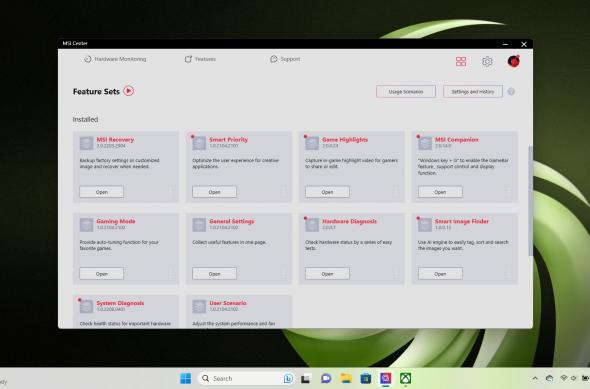Open more options on MSI Companion card

(x=509, y=191)
